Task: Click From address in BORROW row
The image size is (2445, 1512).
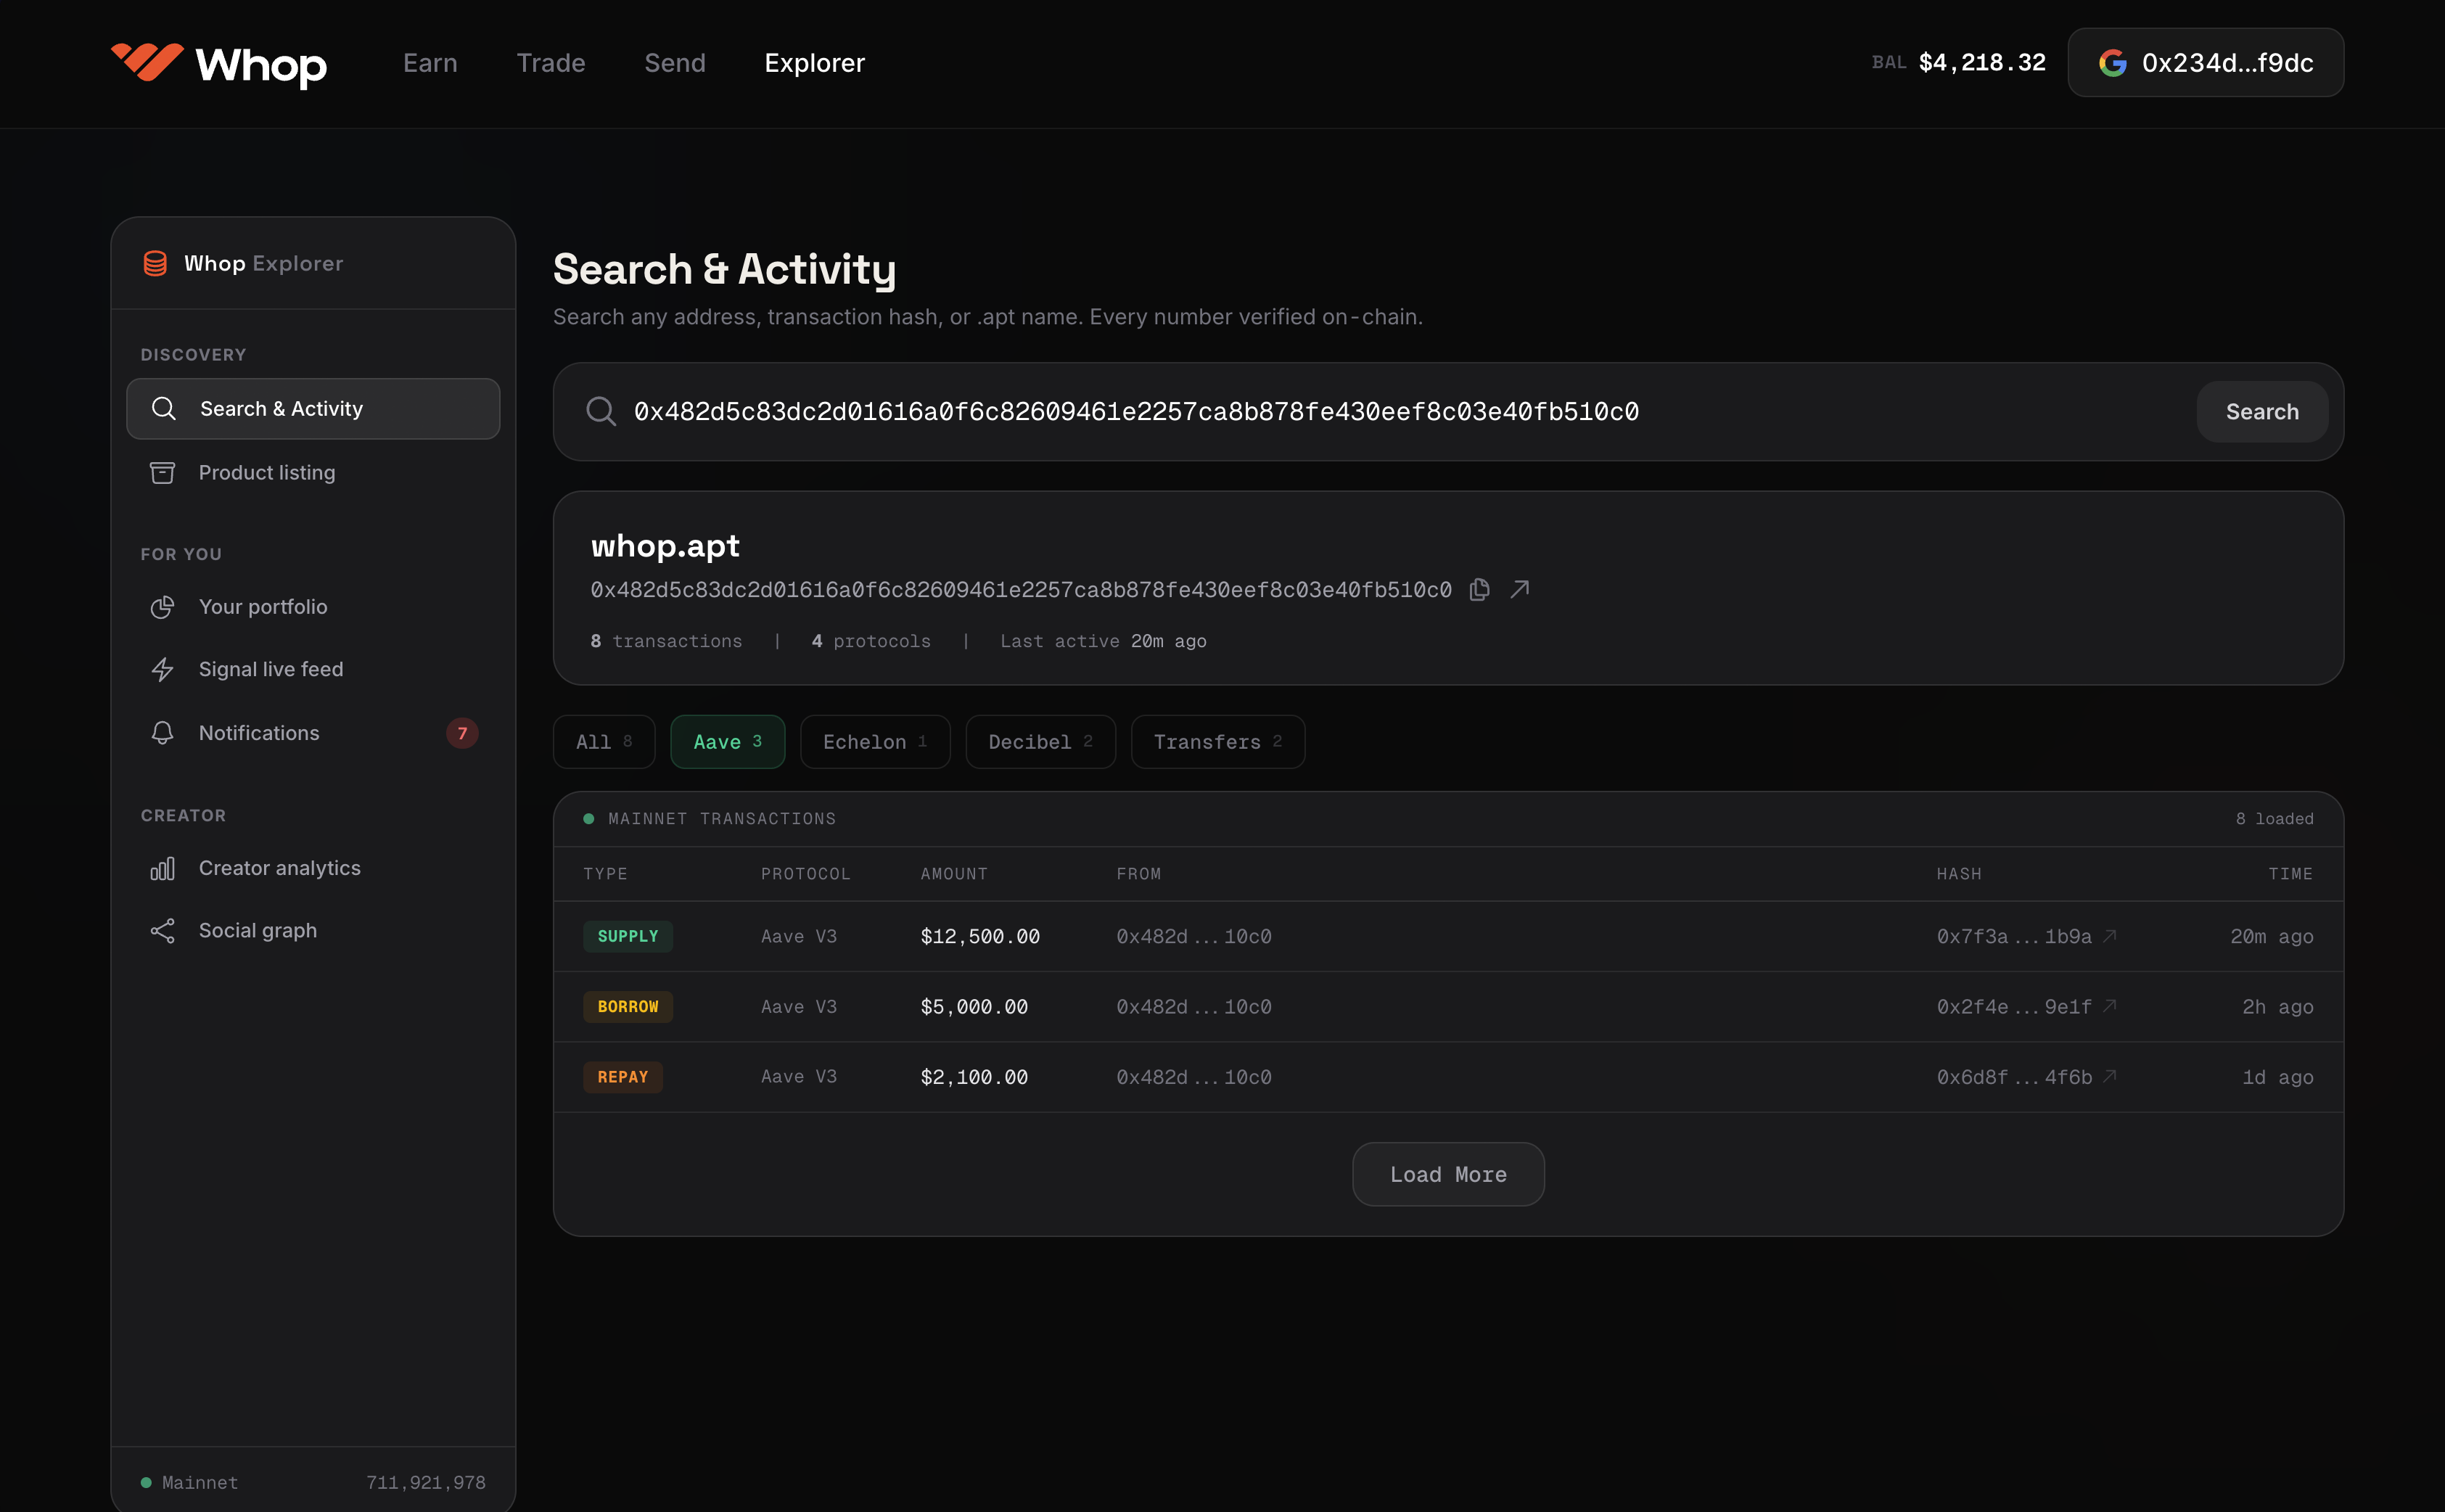Action: [x=1194, y=1006]
